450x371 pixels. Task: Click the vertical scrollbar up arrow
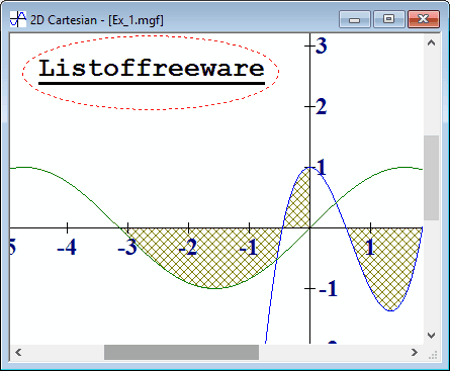tap(431, 43)
